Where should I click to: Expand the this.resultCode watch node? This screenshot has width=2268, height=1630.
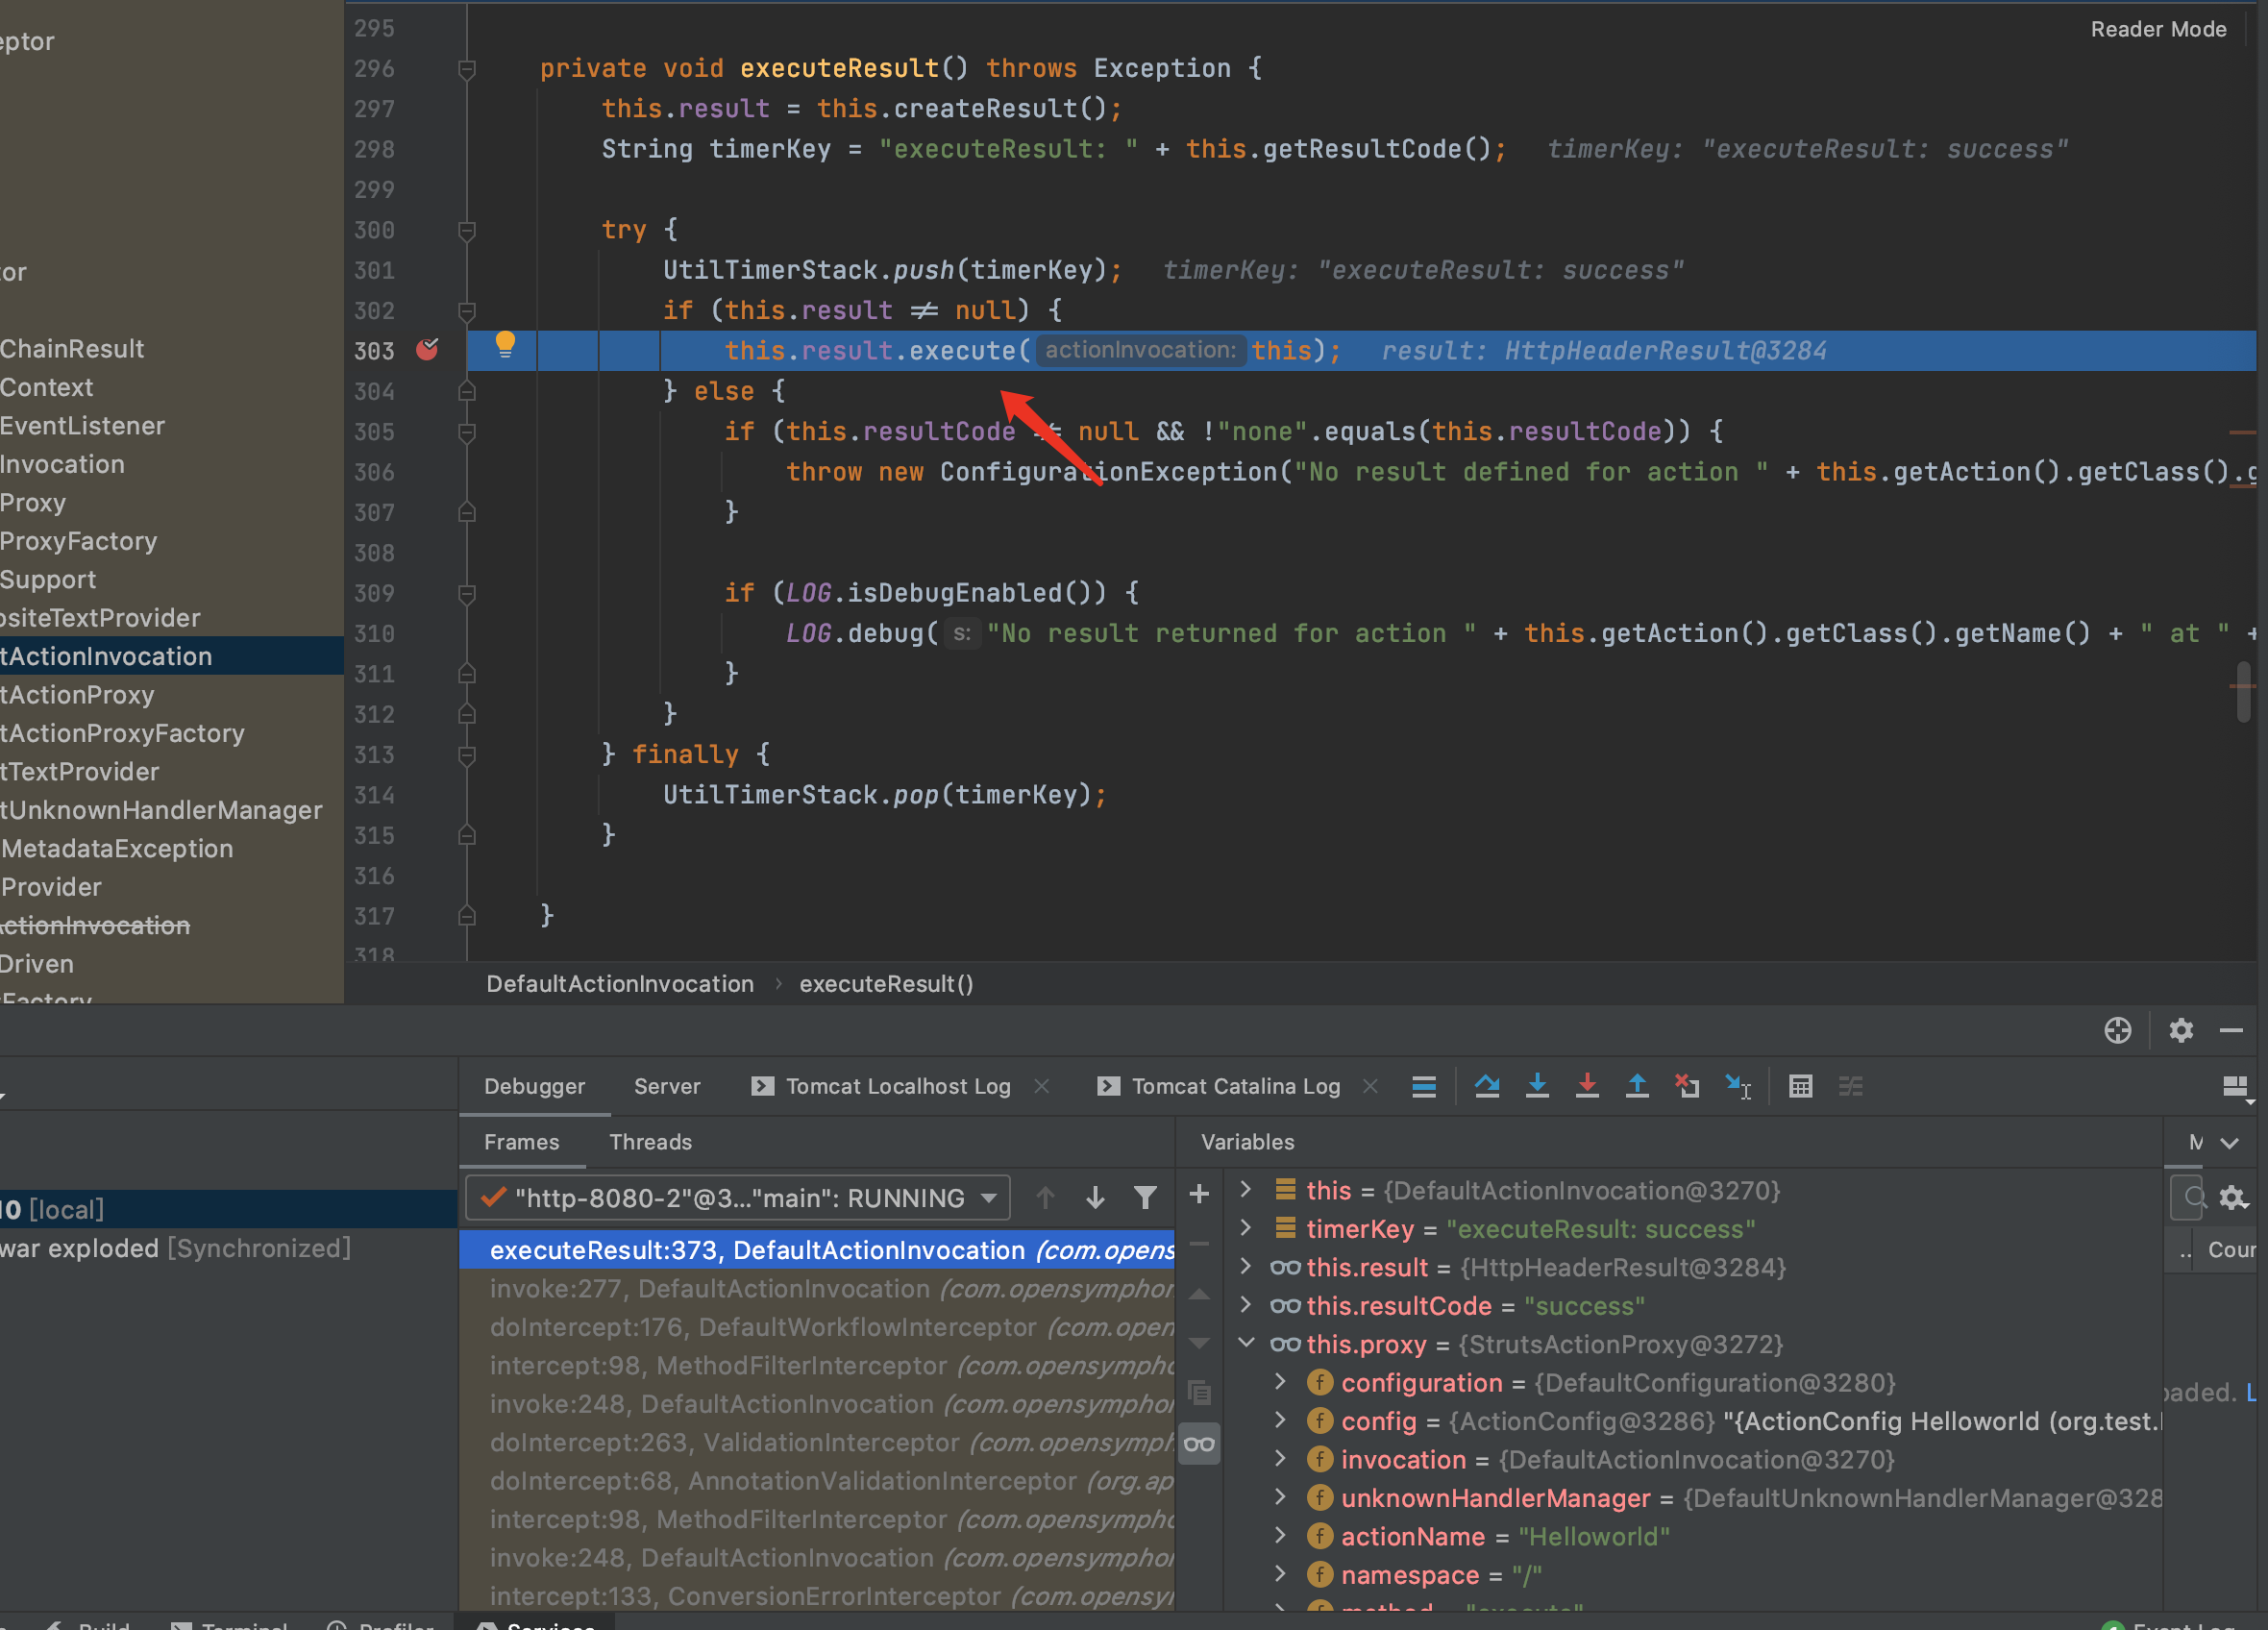point(1245,1304)
